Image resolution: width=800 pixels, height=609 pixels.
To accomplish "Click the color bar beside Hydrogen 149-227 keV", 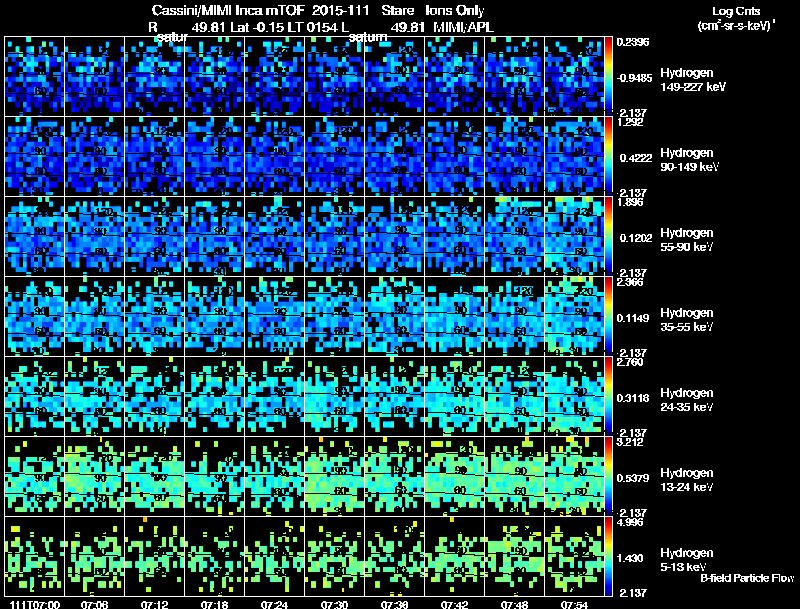I will pyautogui.click(x=608, y=75).
